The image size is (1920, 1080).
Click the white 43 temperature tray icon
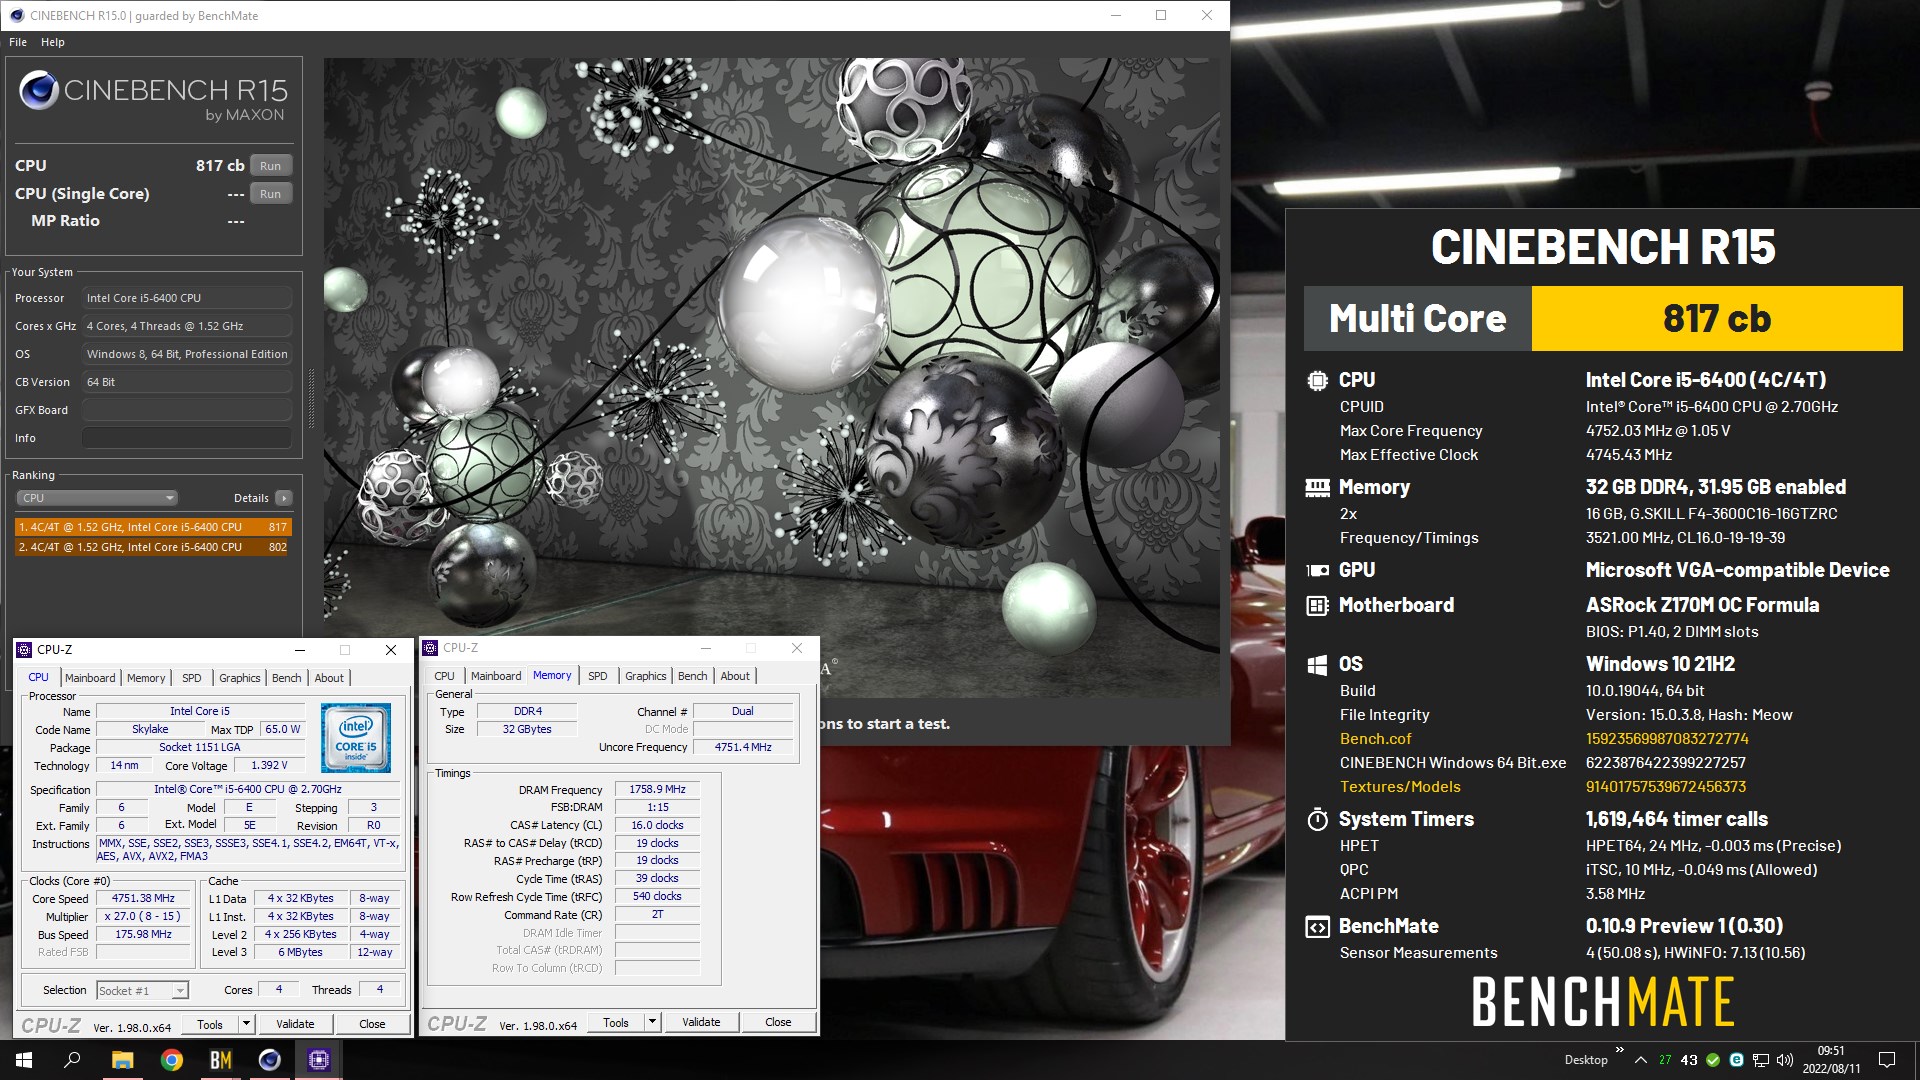[1689, 1060]
